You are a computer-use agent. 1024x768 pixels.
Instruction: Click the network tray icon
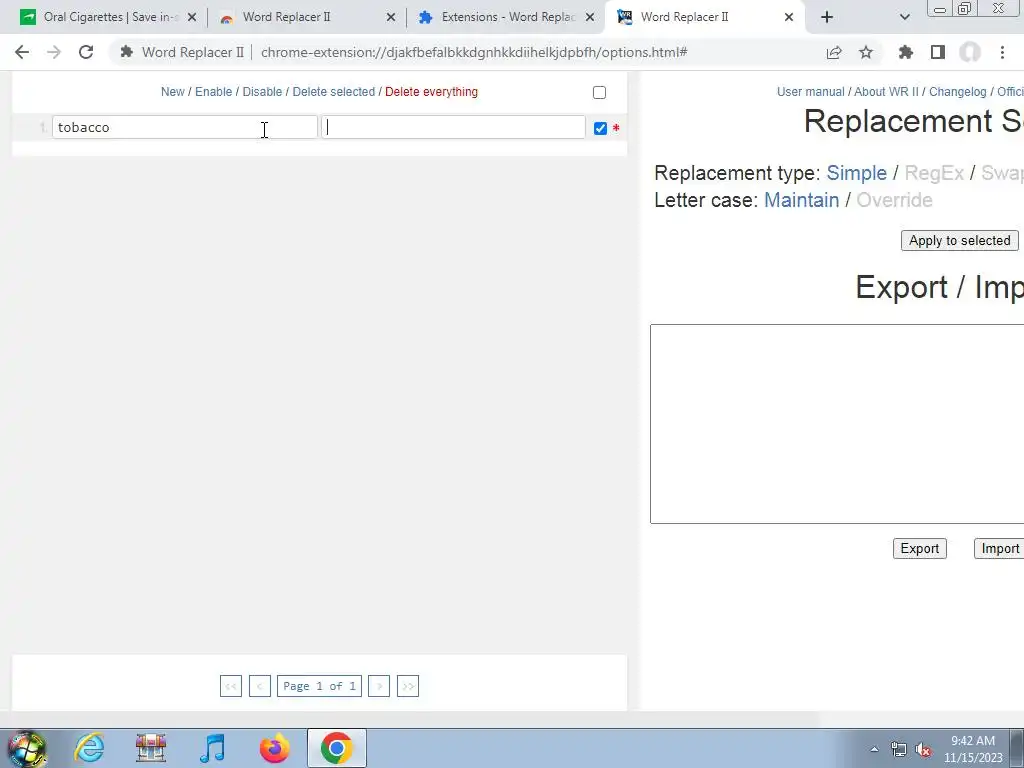(x=899, y=750)
